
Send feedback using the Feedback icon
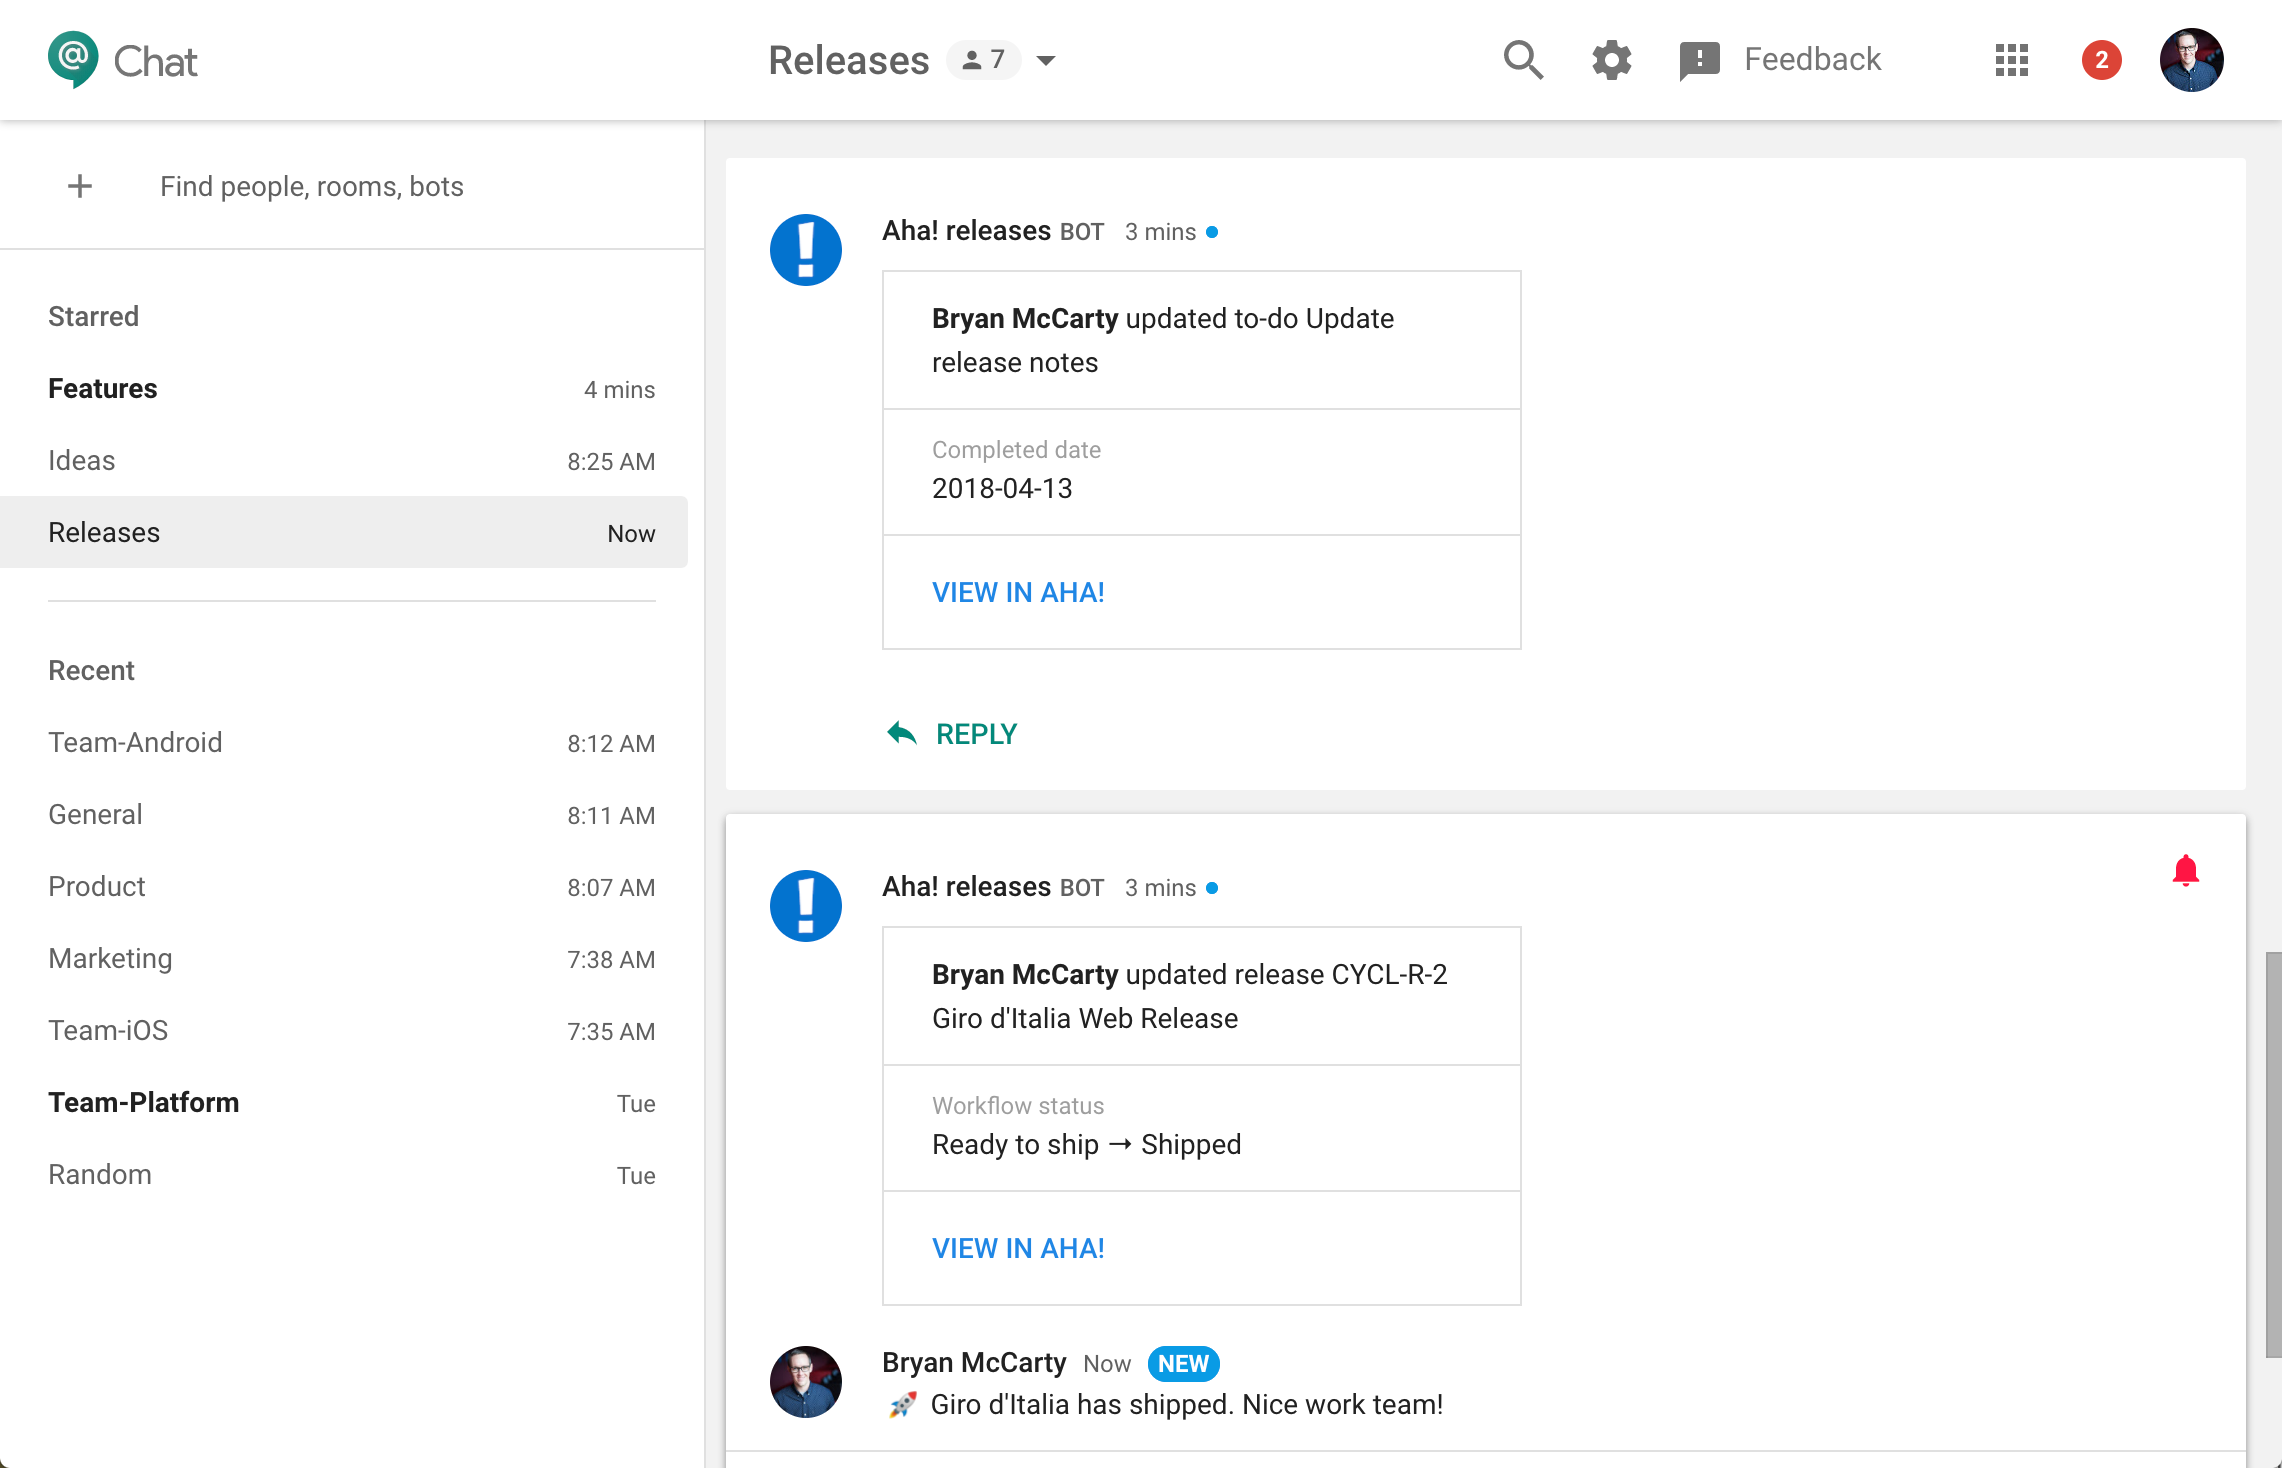click(x=1697, y=60)
